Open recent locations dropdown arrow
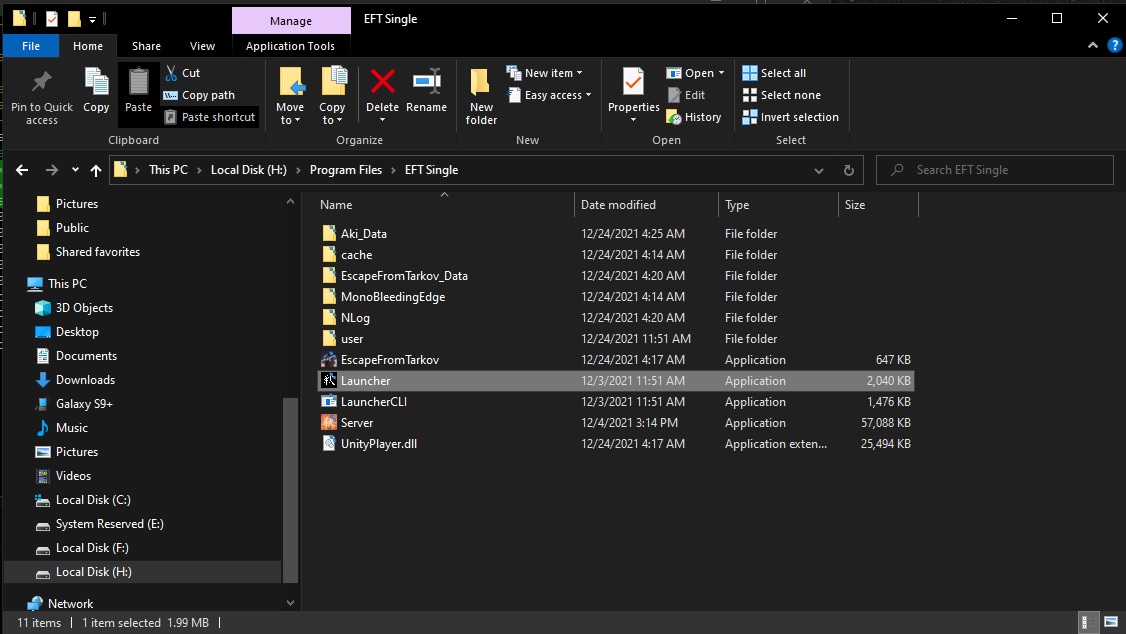This screenshot has width=1126, height=634. click(75, 170)
